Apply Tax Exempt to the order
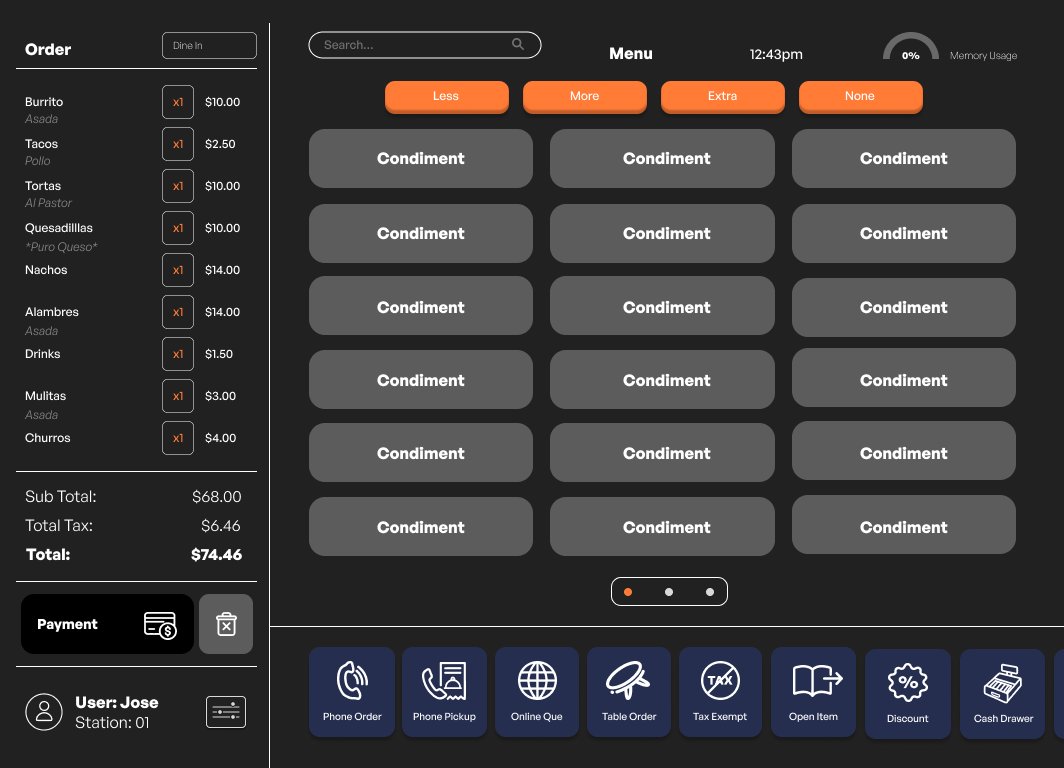 point(721,692)
